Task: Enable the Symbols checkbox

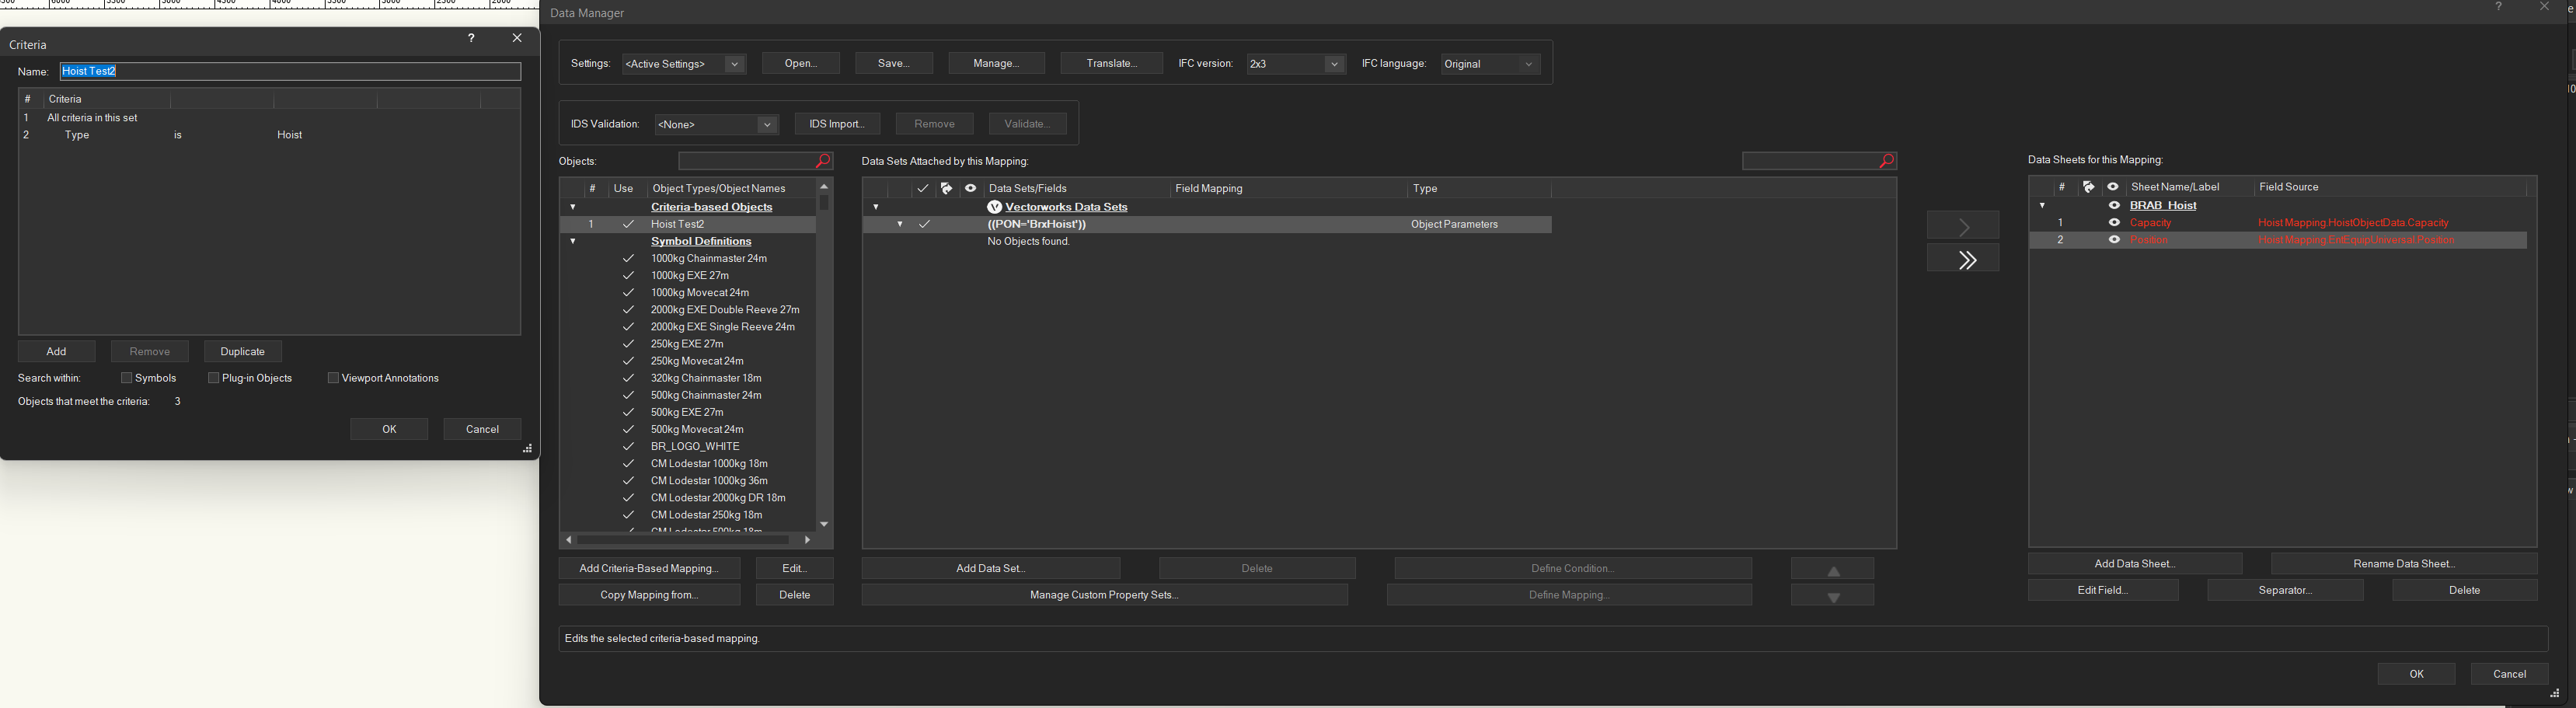Action: click(x=127, y=378)
